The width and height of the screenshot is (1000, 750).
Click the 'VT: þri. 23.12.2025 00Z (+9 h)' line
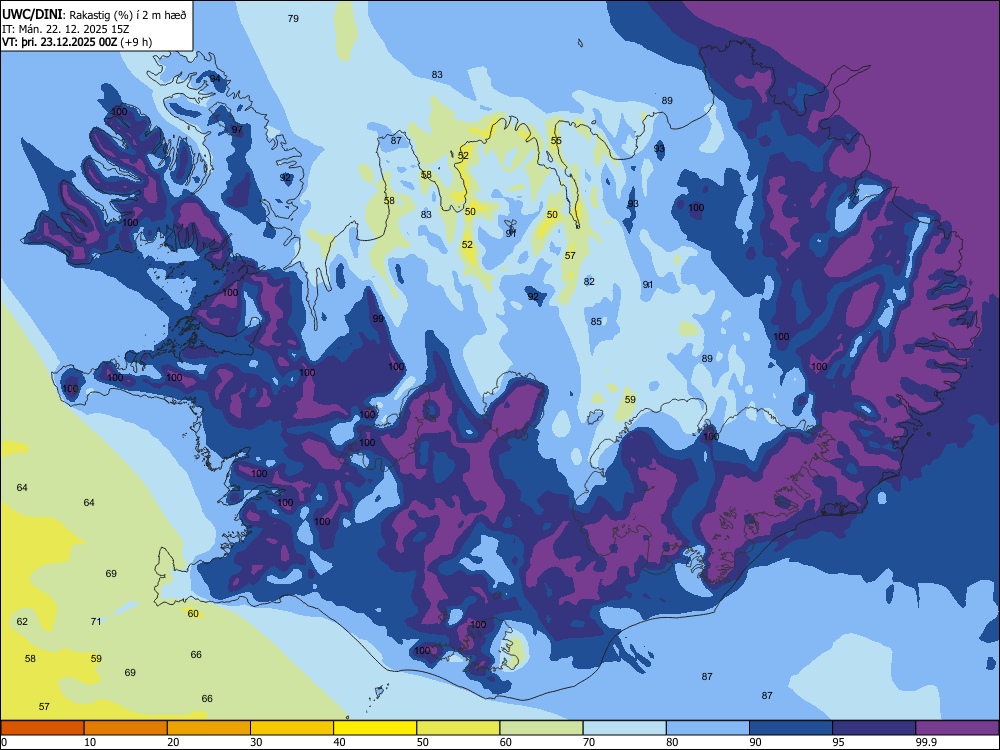coord(77,42)
